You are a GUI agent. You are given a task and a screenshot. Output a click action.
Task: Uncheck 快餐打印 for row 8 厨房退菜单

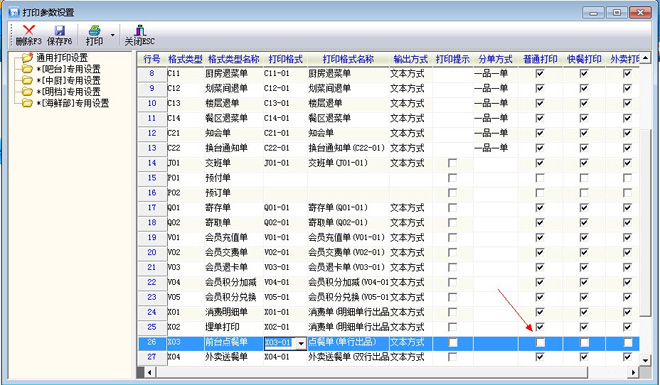pos(584,74)
